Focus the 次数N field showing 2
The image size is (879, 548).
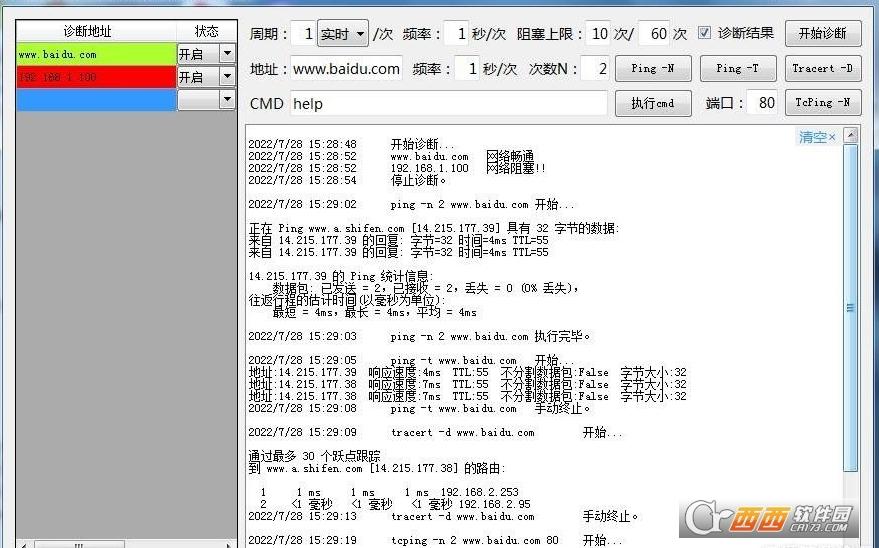[x=595, y=68]
